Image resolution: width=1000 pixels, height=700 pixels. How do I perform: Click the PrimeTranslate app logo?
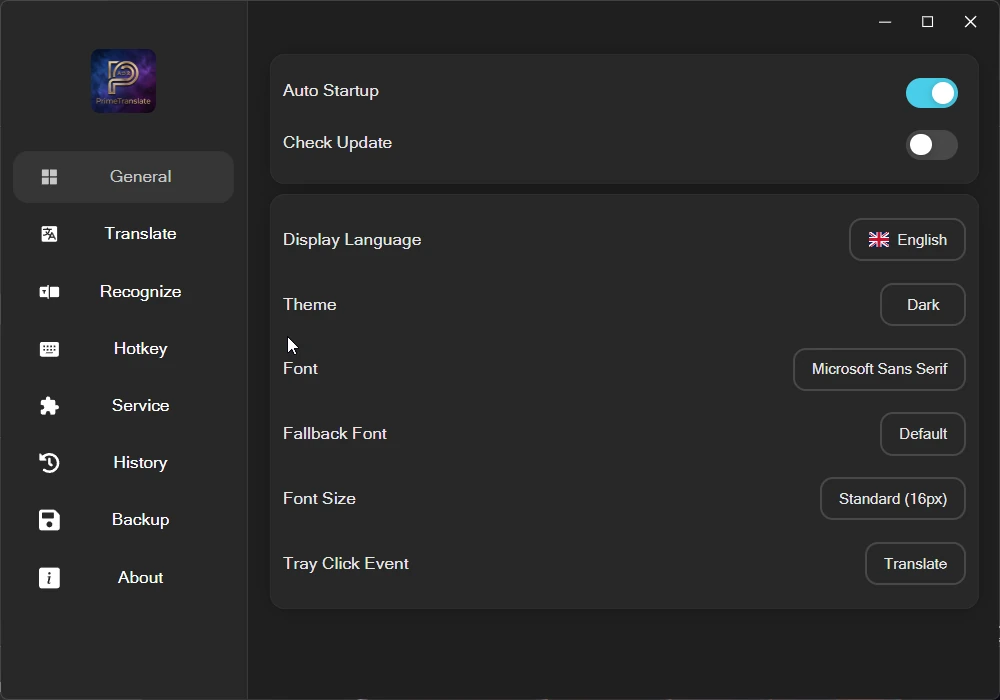124,81
